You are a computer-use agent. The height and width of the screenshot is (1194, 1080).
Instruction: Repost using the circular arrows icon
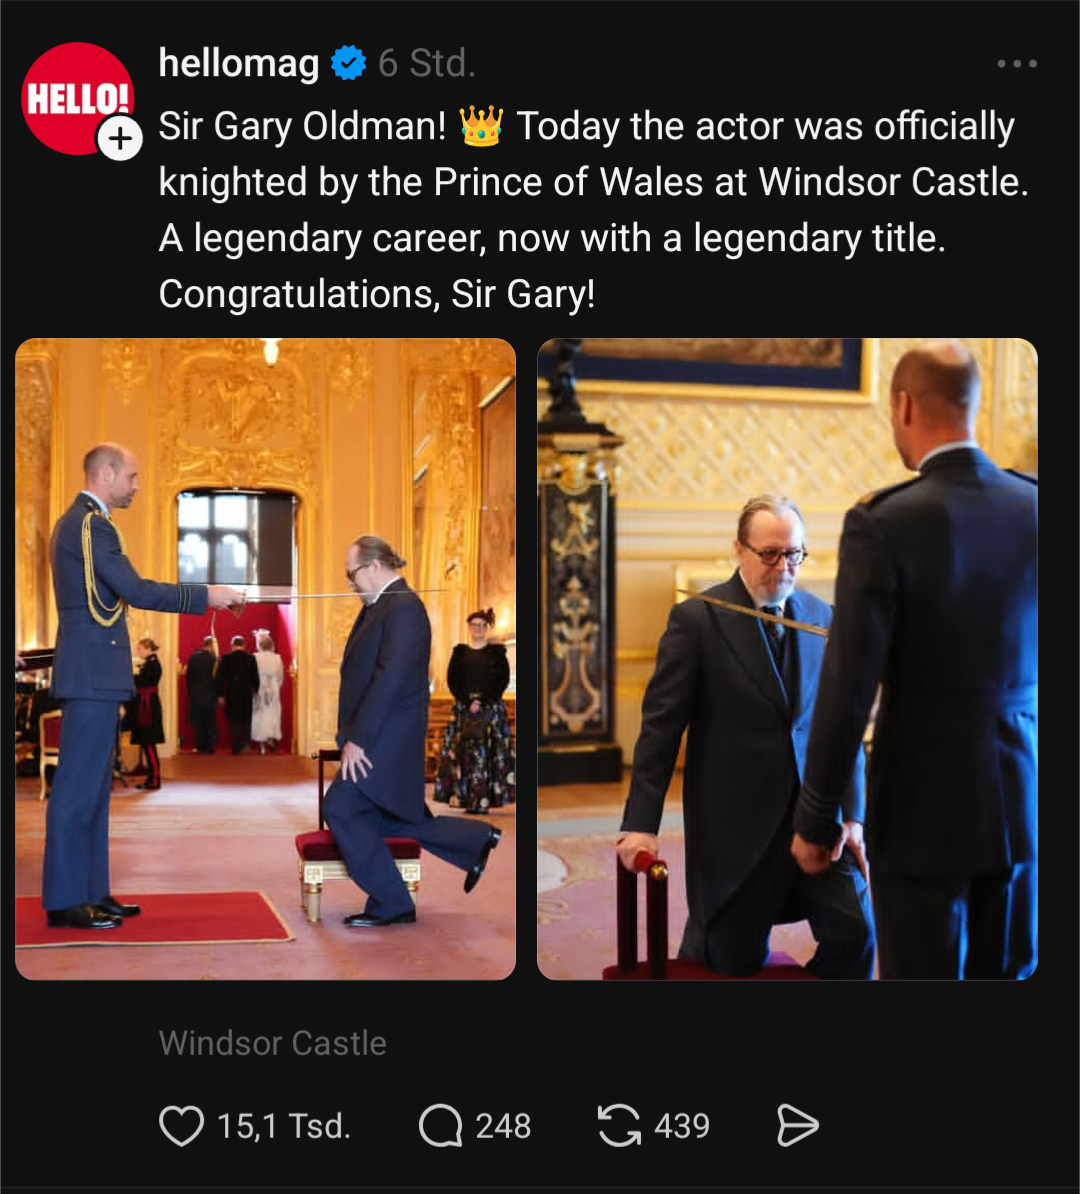[618, 1125]
